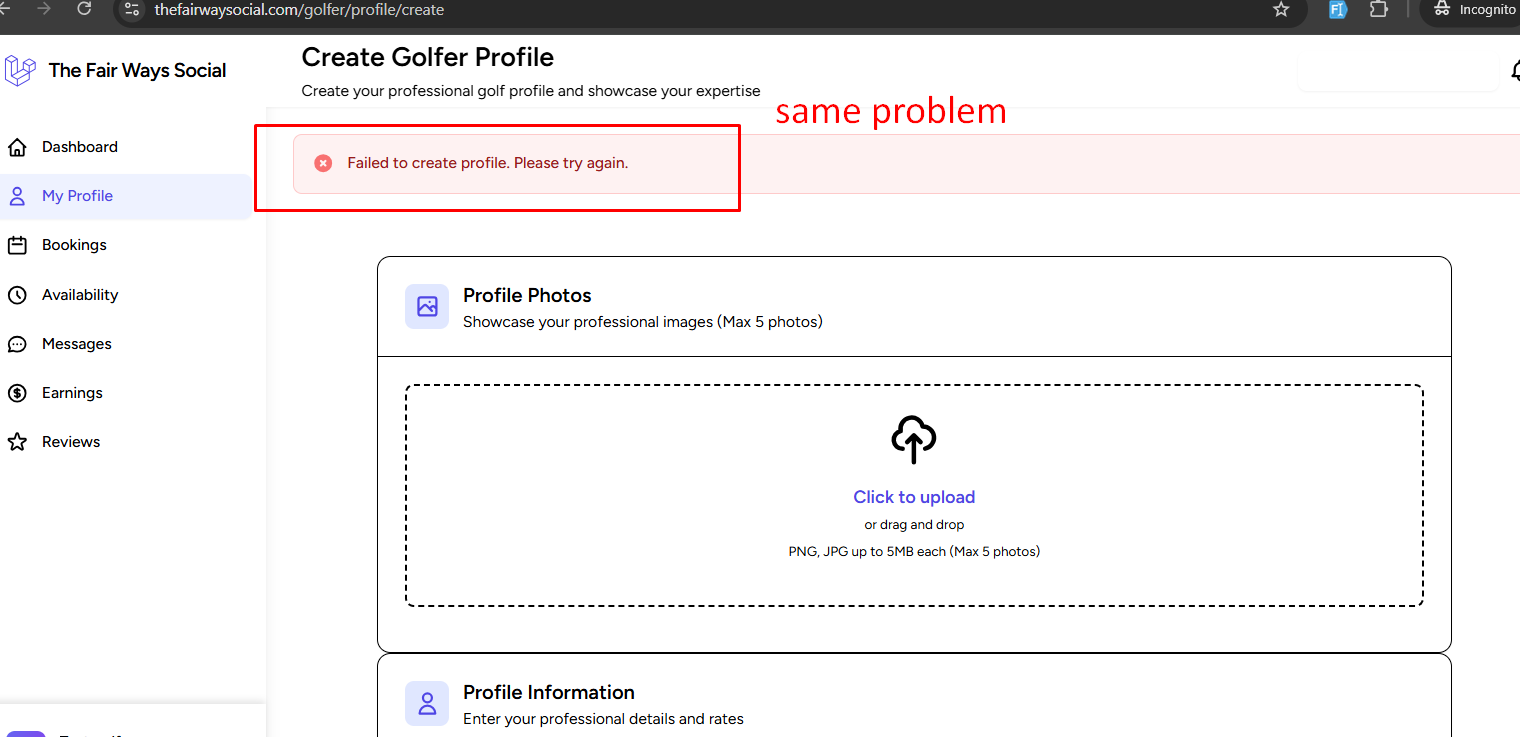Click the red error icon in alert banner
Screen dimensions: 1520x737
tap(323, 163)
